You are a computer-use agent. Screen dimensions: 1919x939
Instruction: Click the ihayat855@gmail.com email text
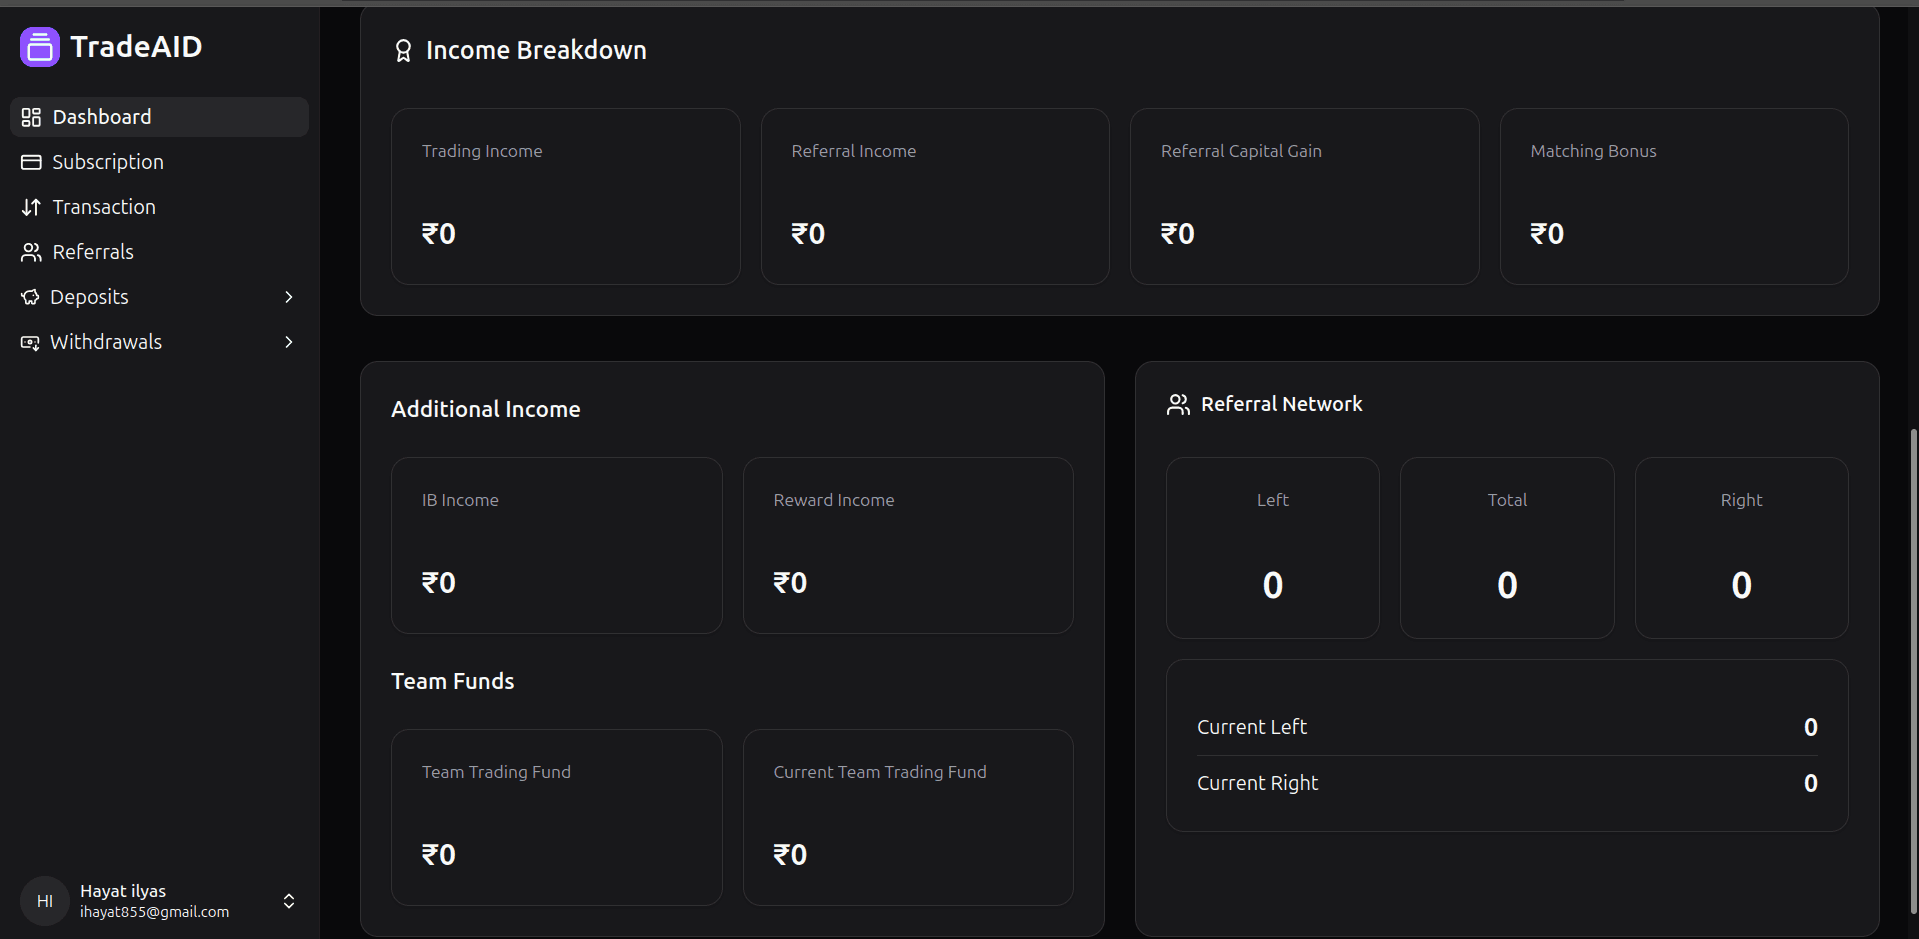click(x=155, y=912)
